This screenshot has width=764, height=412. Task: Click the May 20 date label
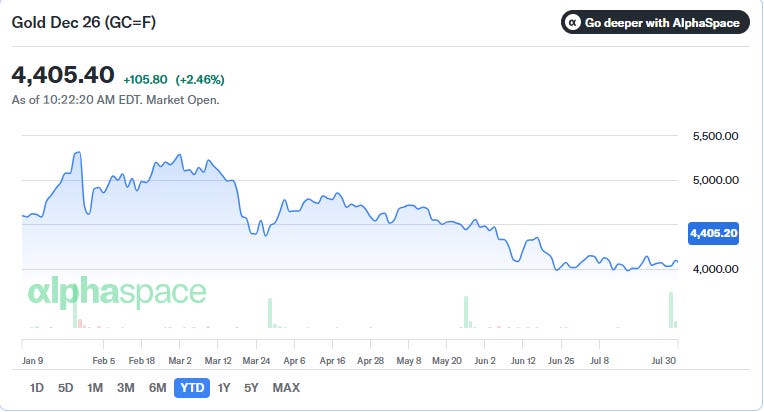[447, 361]
